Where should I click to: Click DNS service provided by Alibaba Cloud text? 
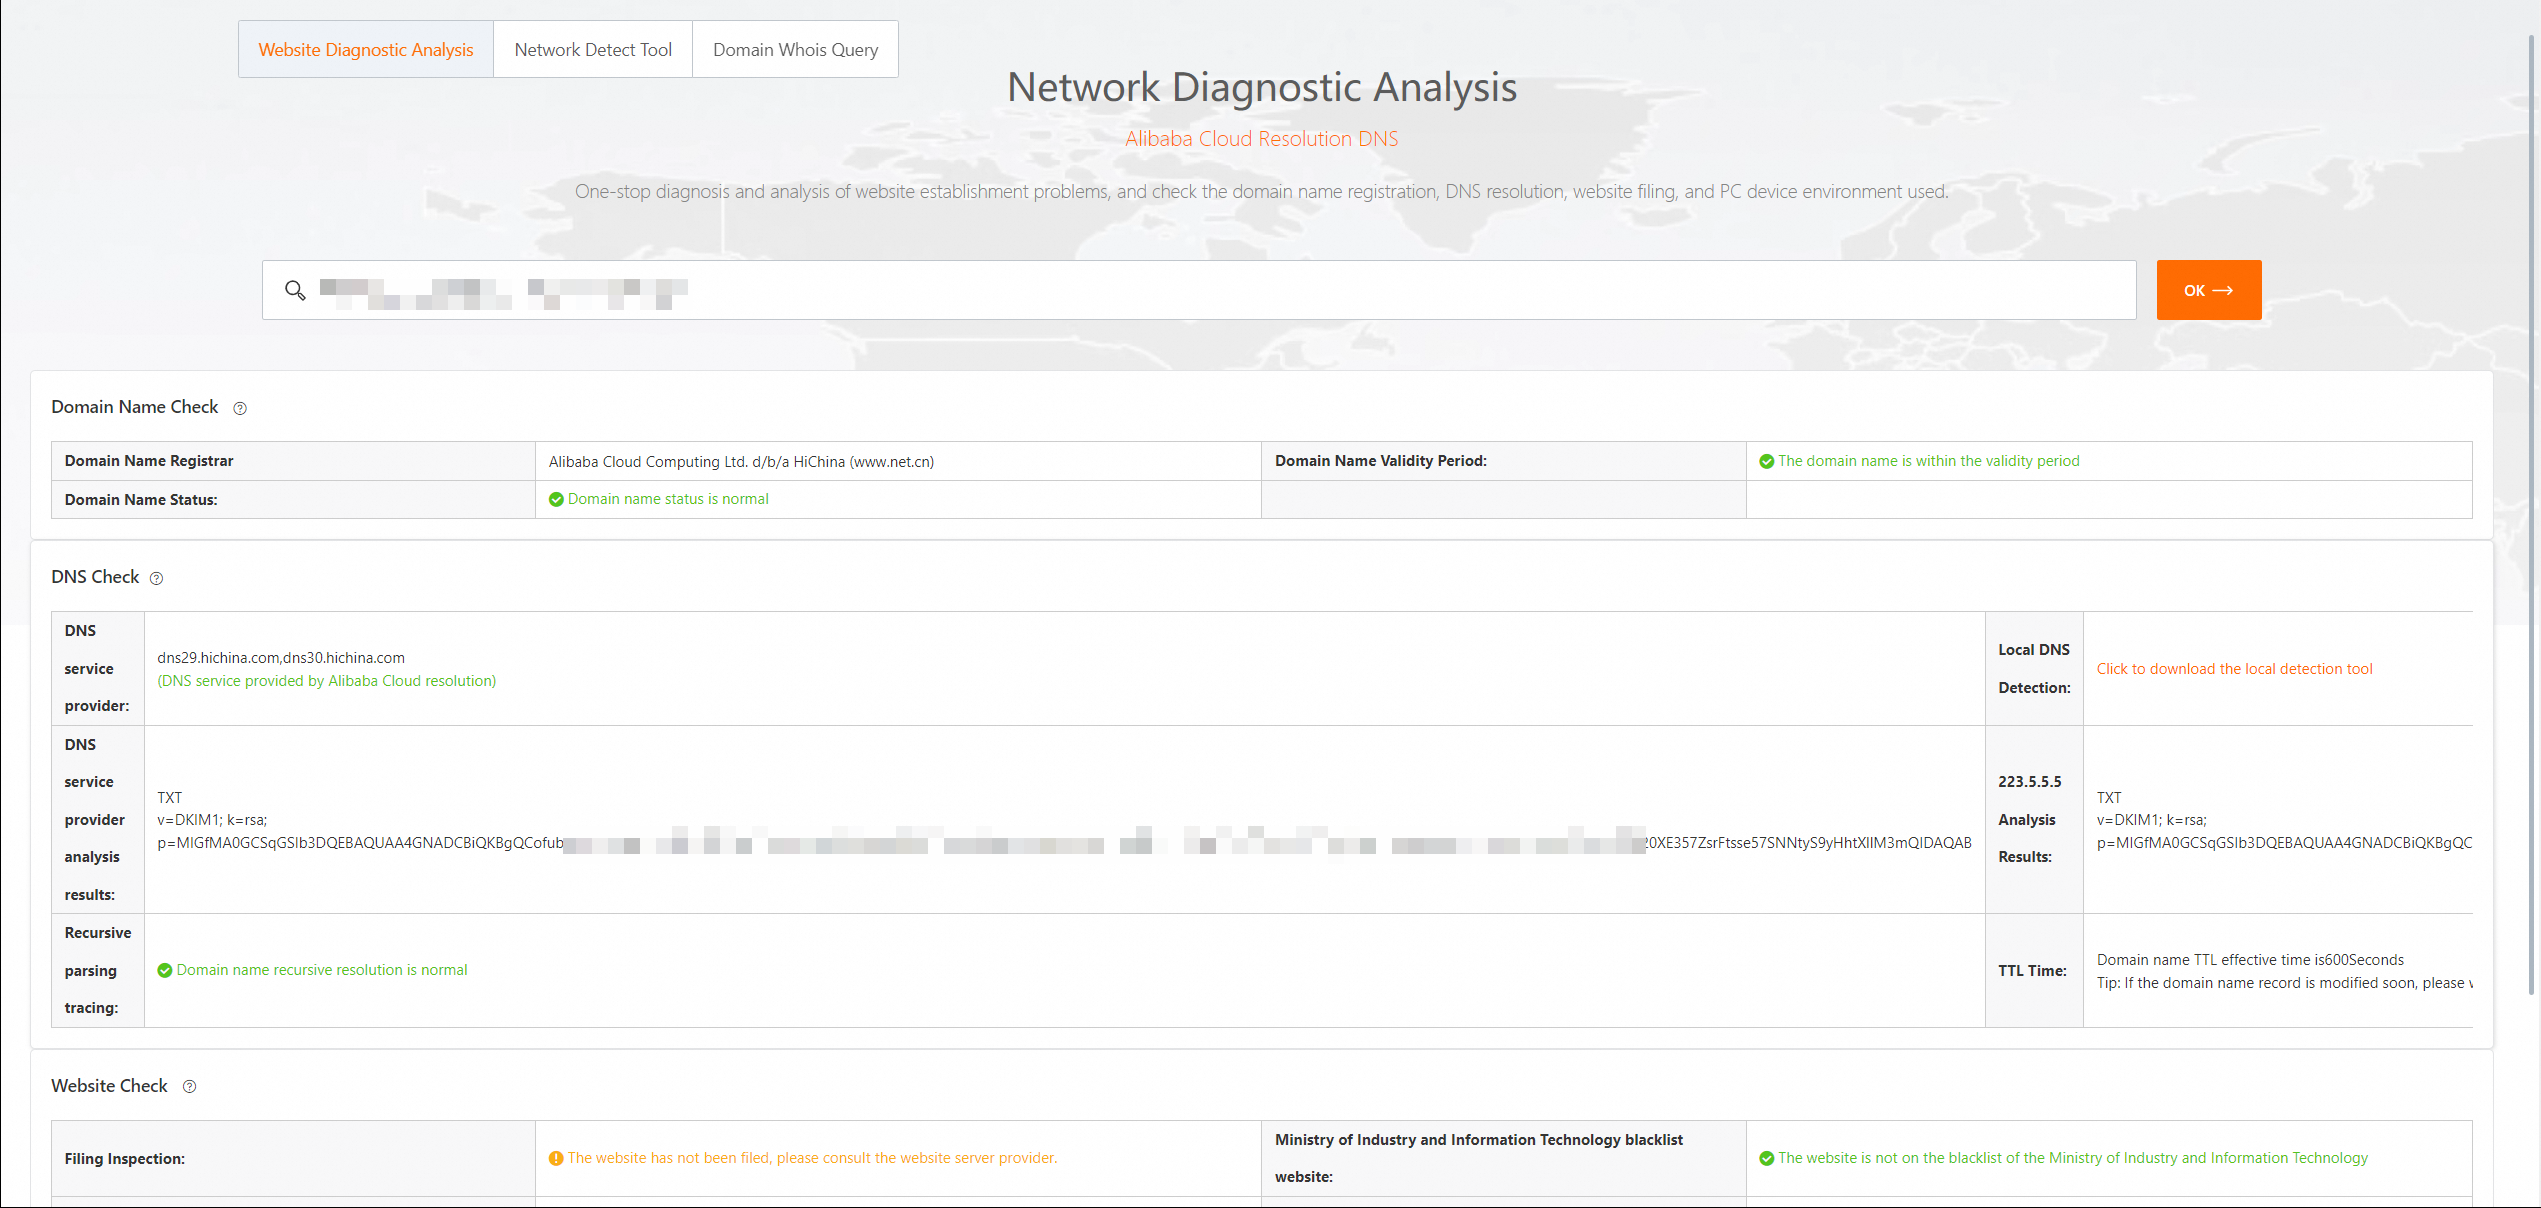pos(326,681)
